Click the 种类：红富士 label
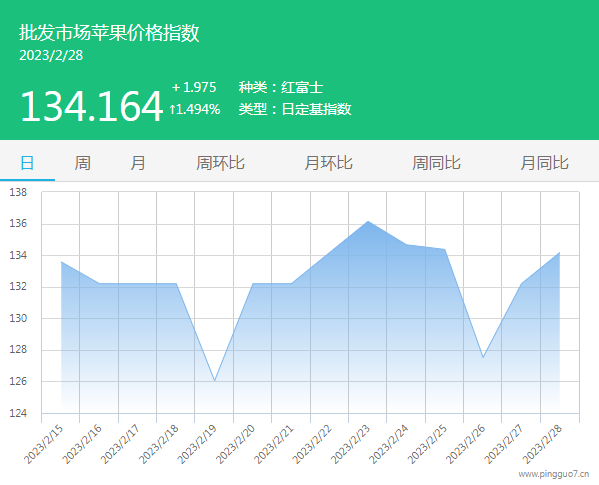599x485 pixels. [281, 87]
